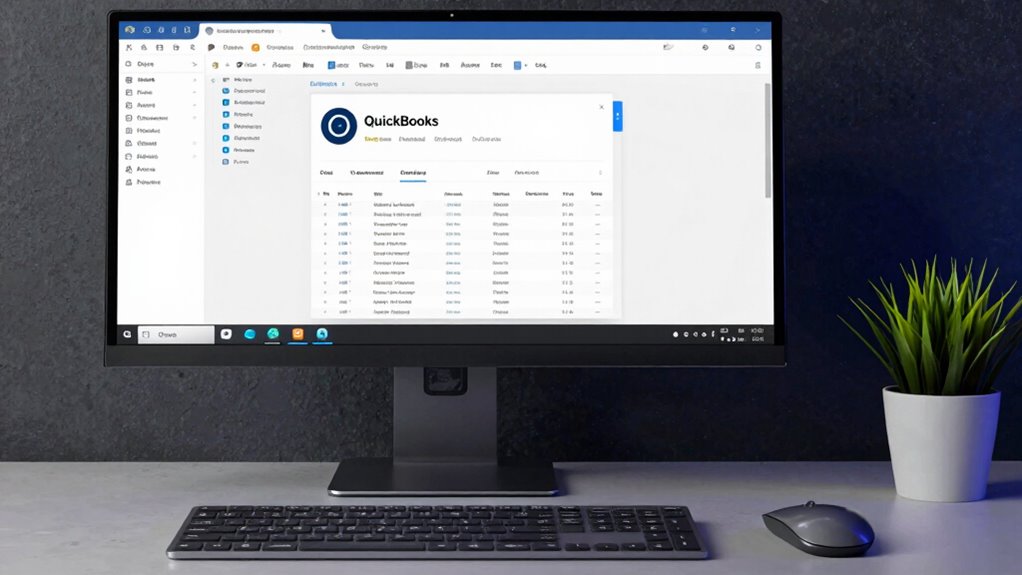Click the blue side handle beside the dialog

(x=617, y=116)
